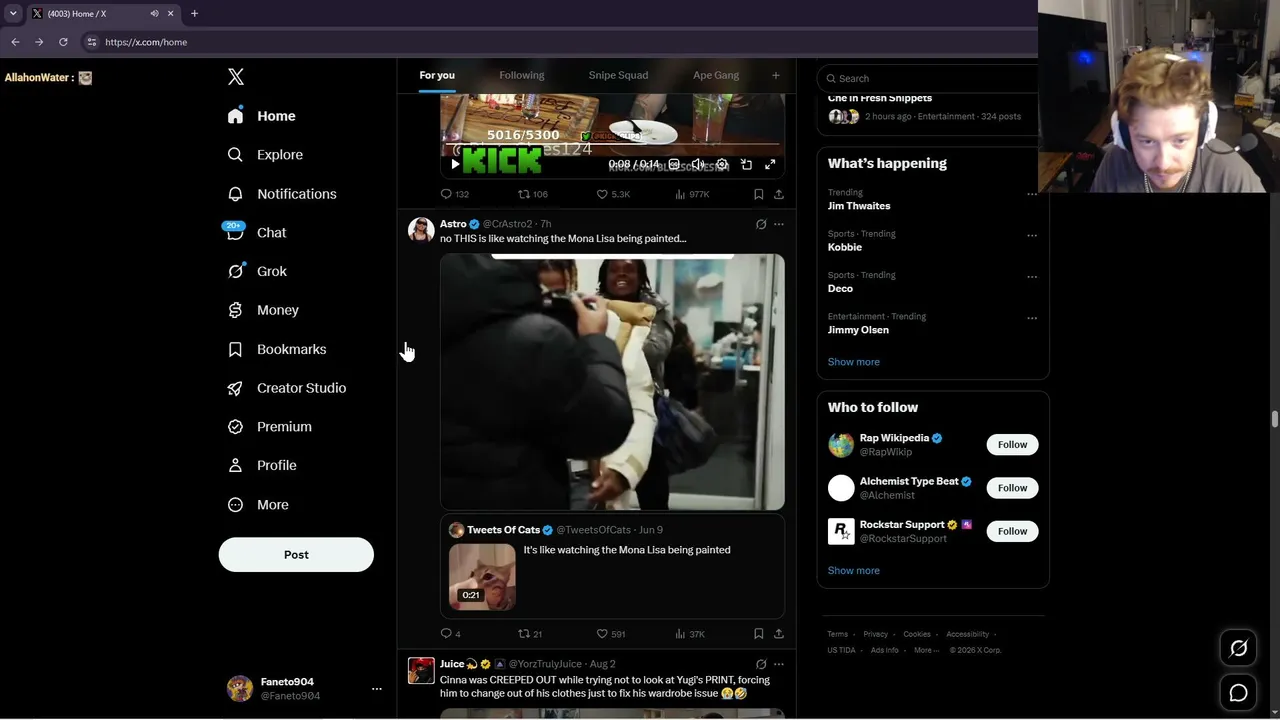
Task: Bookmark Astro's Mona Lisa post
Action: pyautogui.click(x=759, y=634)
